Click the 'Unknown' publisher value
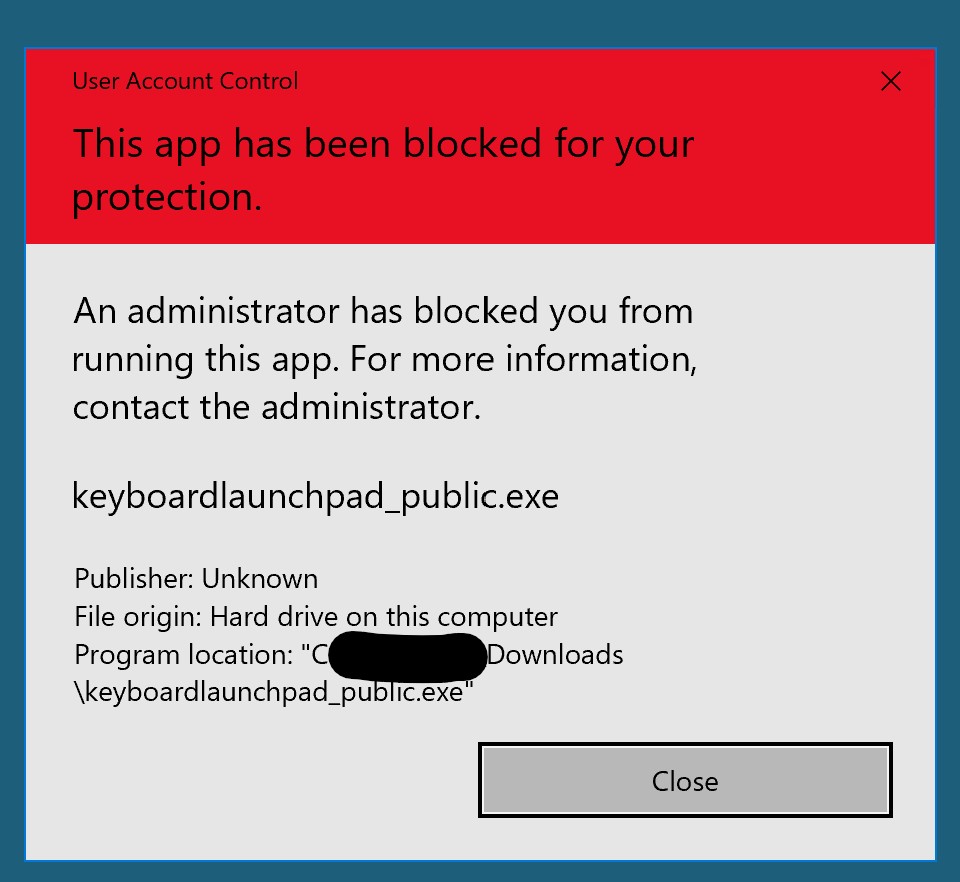 tap(260, 579)
